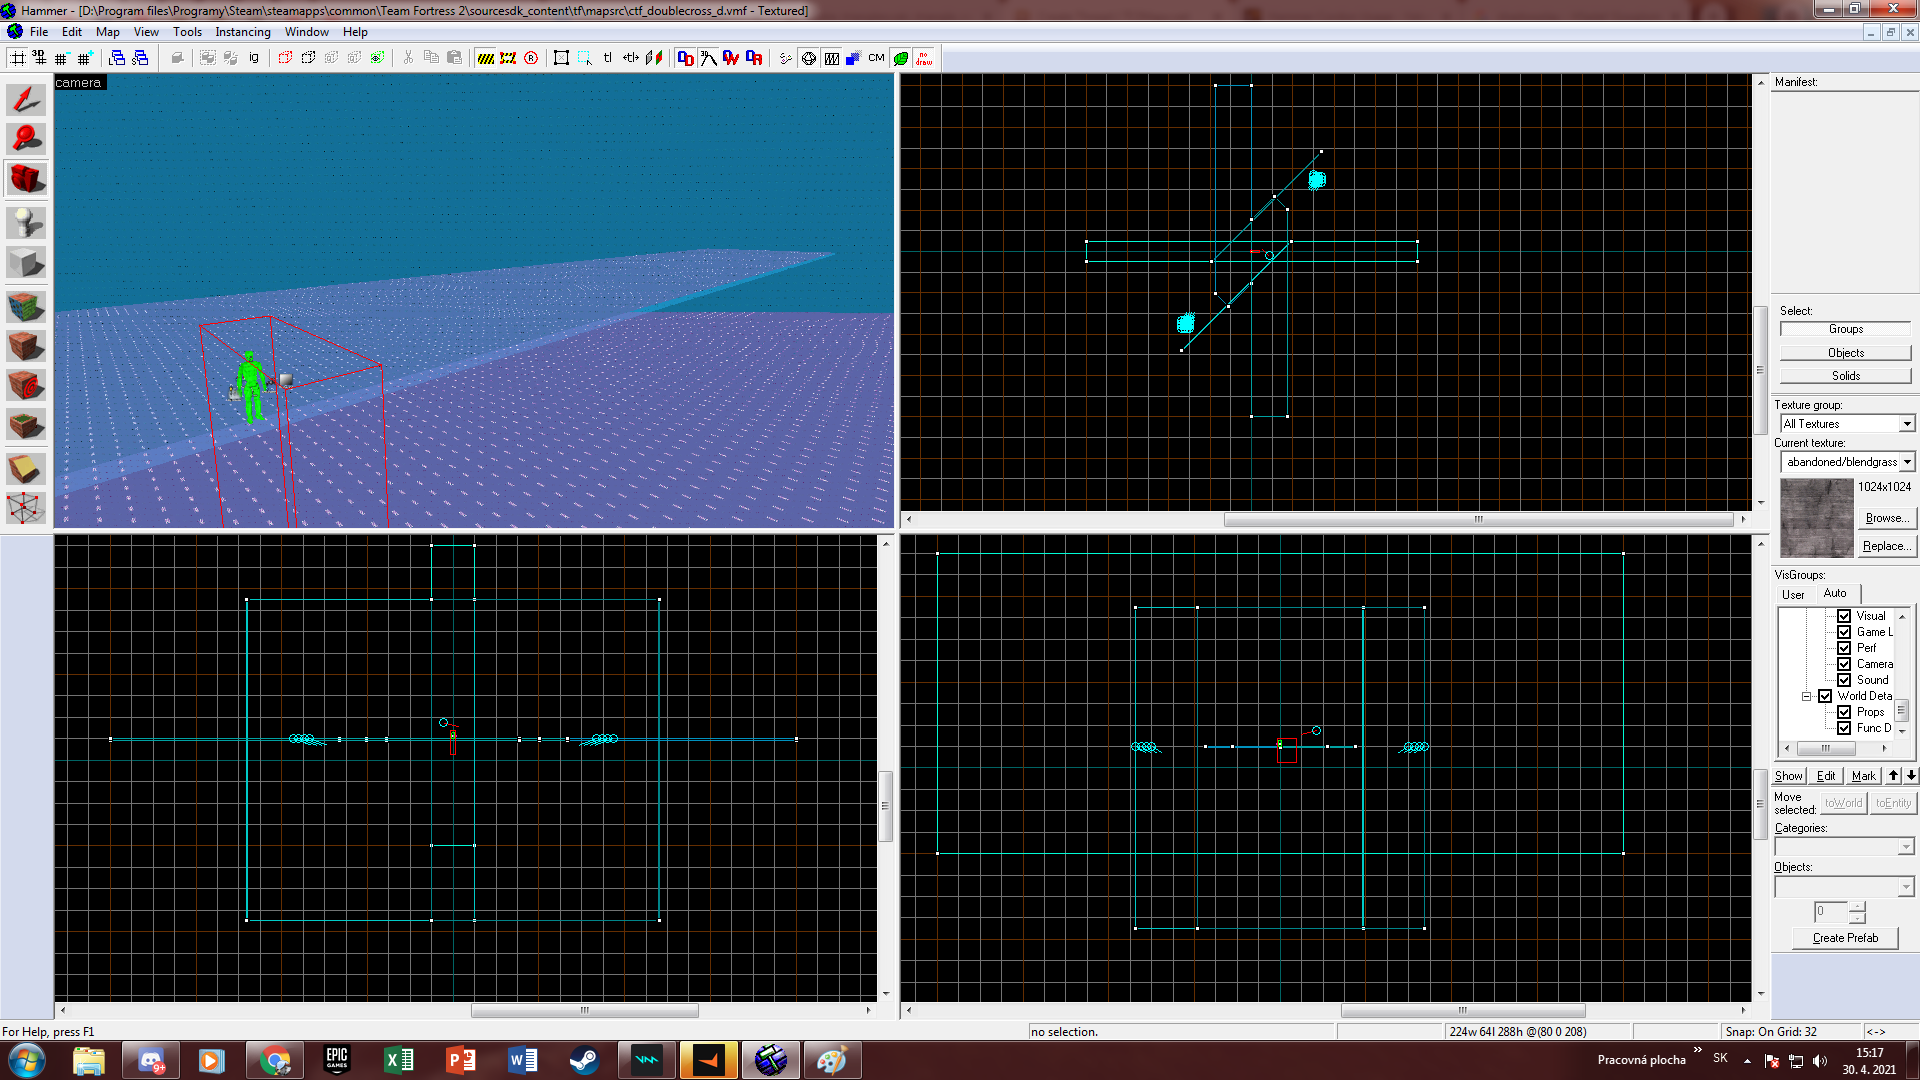Toggle Visual visgroup checkbox
Screen dimensions: 1920x1080
1844,616
